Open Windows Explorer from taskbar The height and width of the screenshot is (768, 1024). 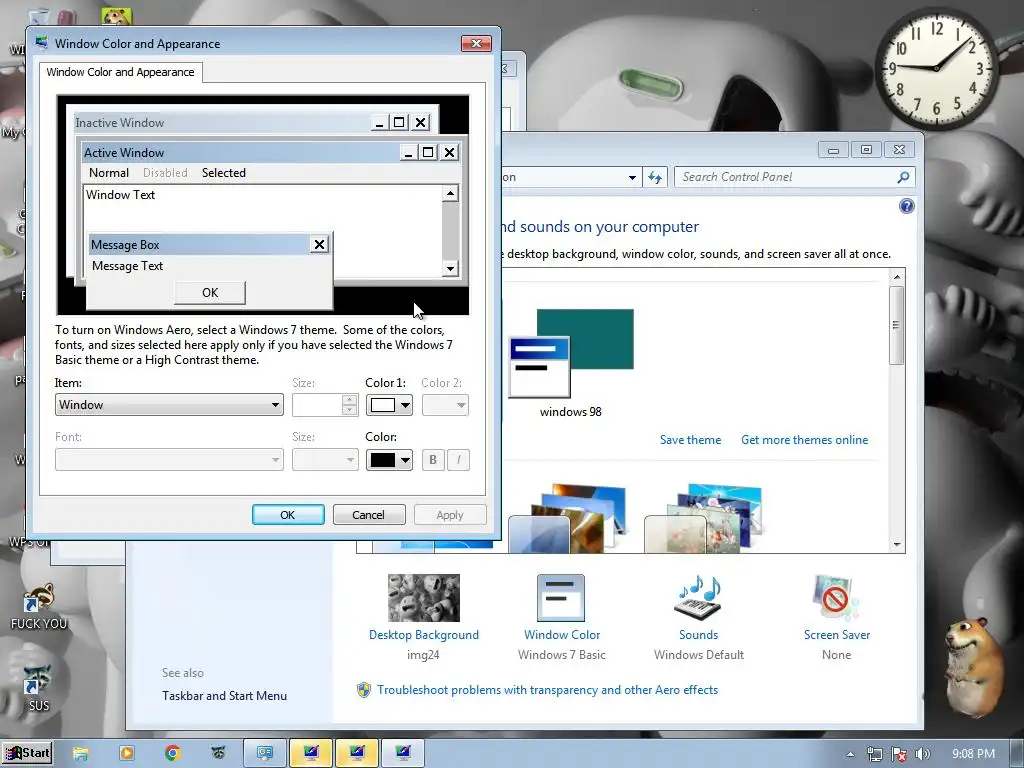click(x=80, y=753)
